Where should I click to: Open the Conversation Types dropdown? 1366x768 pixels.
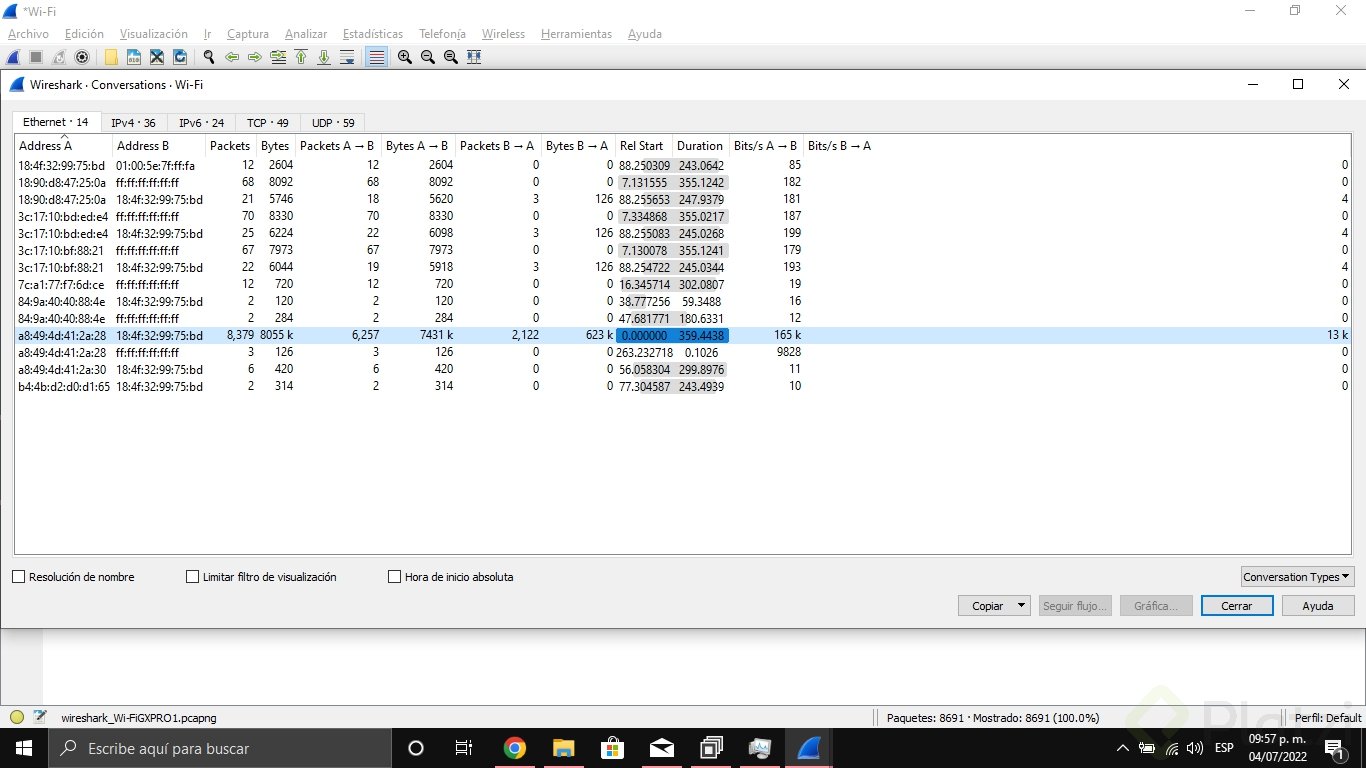(x=1297, y=577)
